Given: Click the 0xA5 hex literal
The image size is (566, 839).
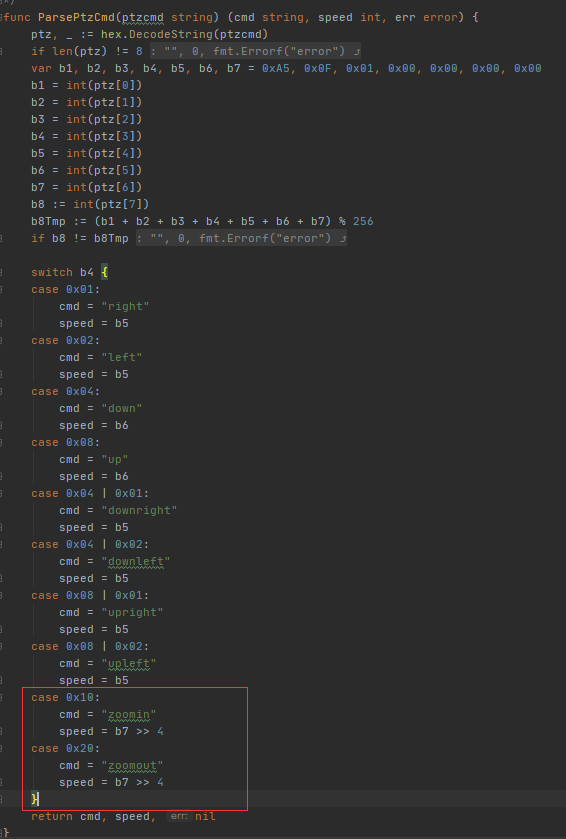Looking at the screenshot, I should pos(276,68).
